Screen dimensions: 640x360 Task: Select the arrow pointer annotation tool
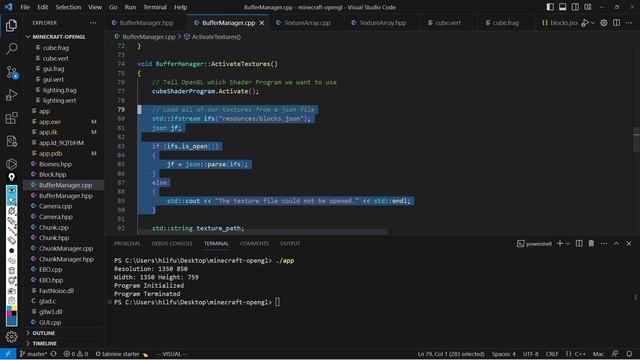click(x=11, y=200)
